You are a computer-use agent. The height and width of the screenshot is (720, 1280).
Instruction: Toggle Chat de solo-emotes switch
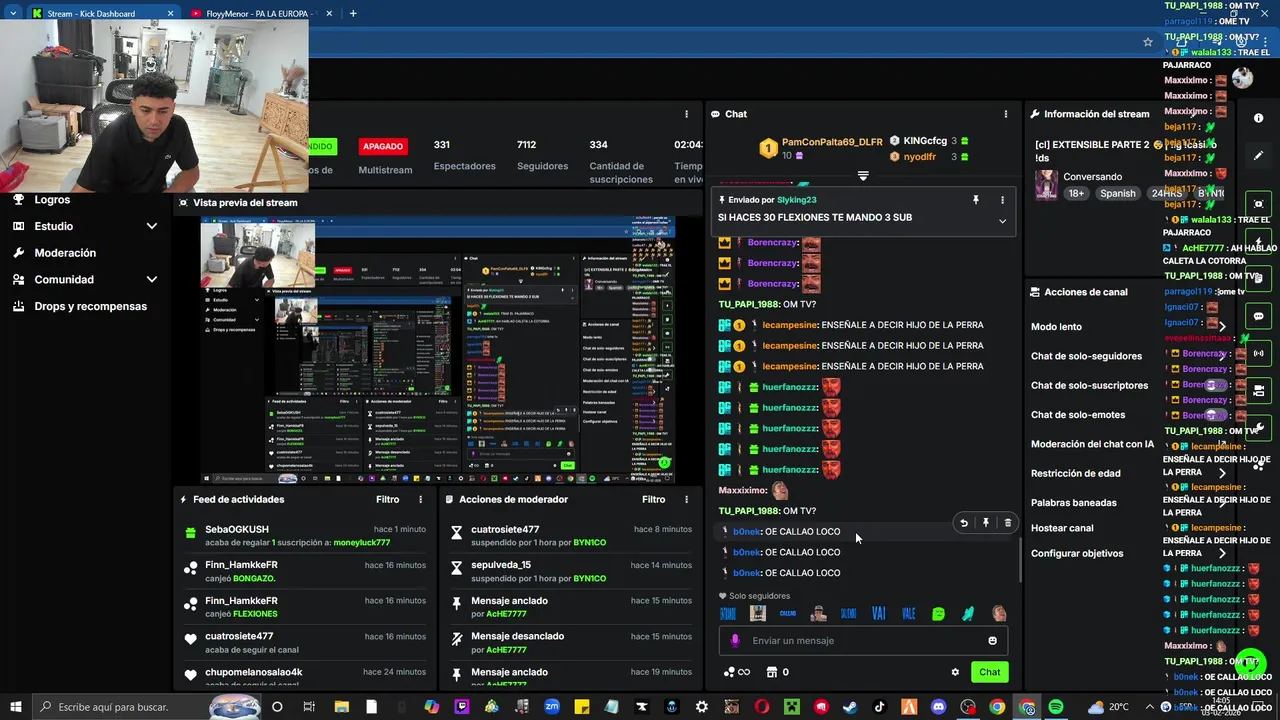click(x=1215, y=414)
